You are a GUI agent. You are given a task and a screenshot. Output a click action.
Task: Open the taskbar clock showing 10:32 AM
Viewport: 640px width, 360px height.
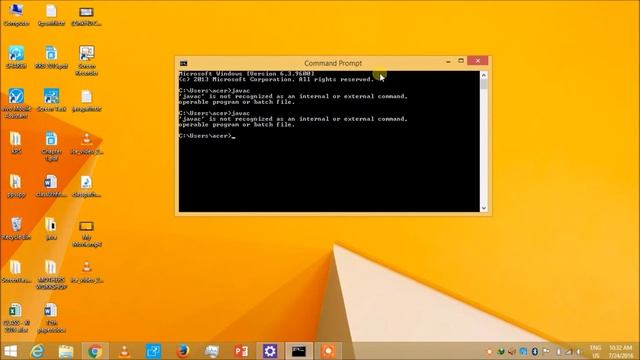[x=620, y=351]
